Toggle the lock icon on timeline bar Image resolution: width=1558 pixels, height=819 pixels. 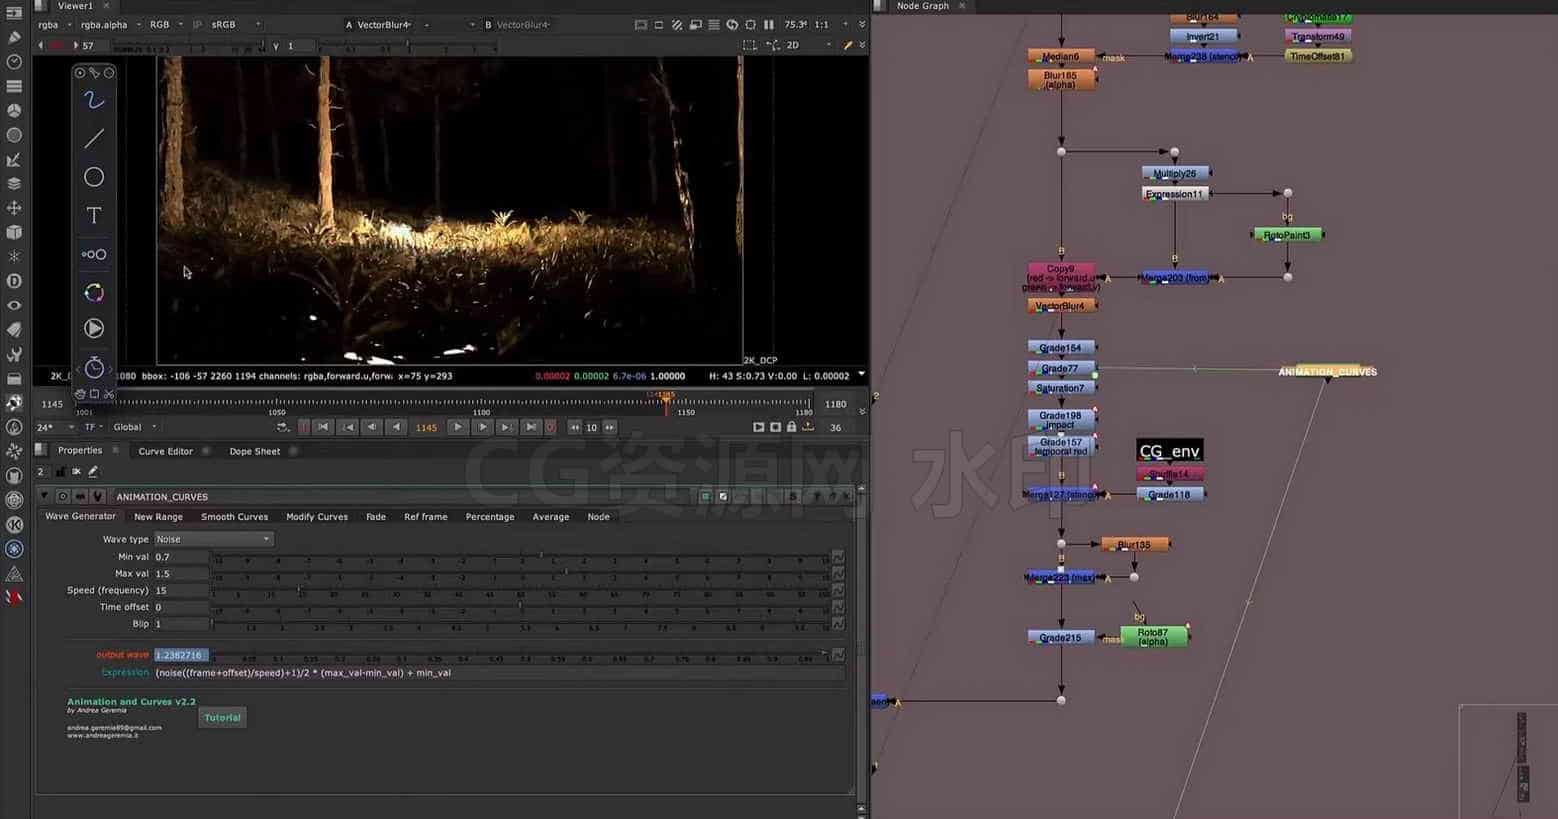[791, 427]
